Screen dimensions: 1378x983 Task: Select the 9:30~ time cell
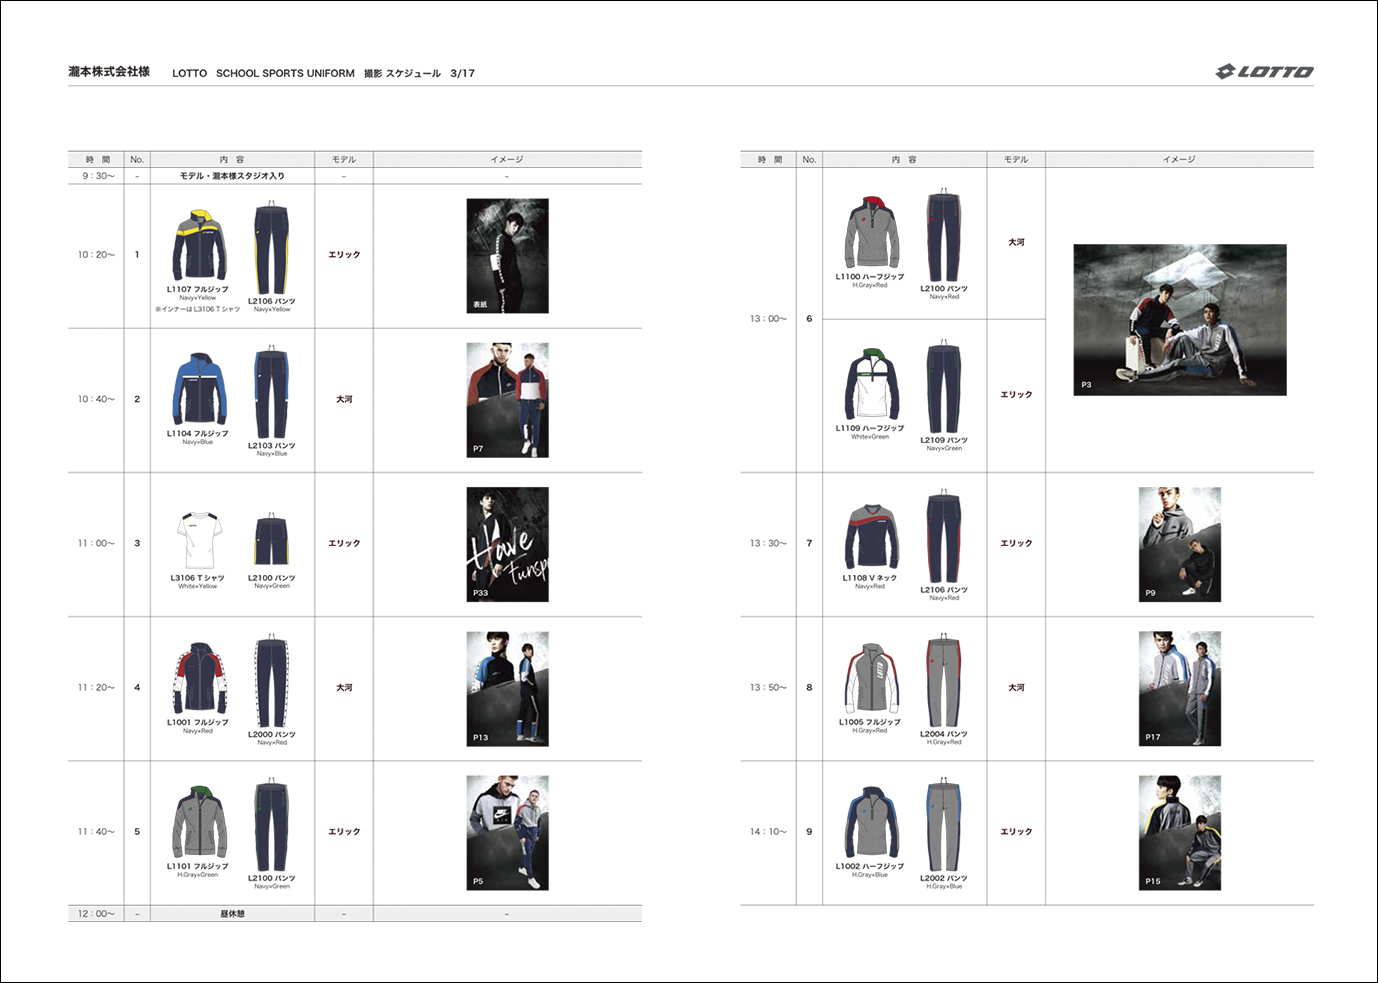(x=98, y=176)
